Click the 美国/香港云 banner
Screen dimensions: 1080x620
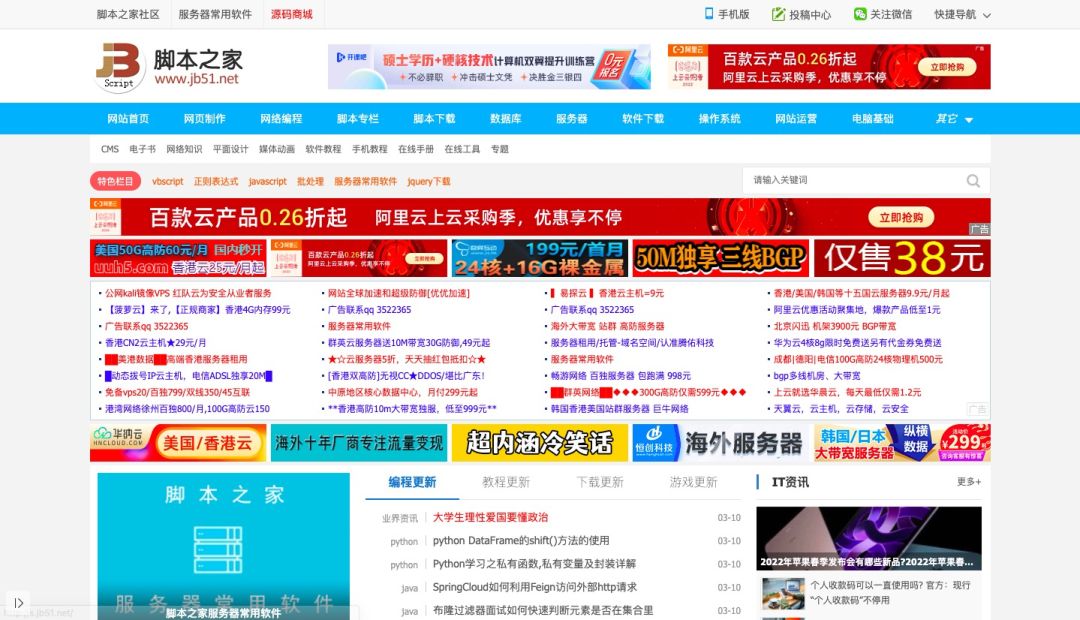(178, 442)
